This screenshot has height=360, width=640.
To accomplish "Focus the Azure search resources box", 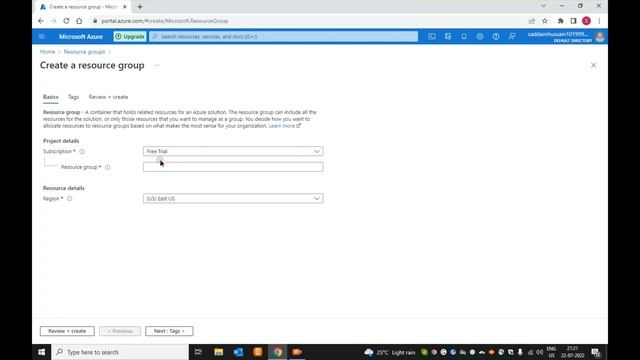I will tap(283, 37).
